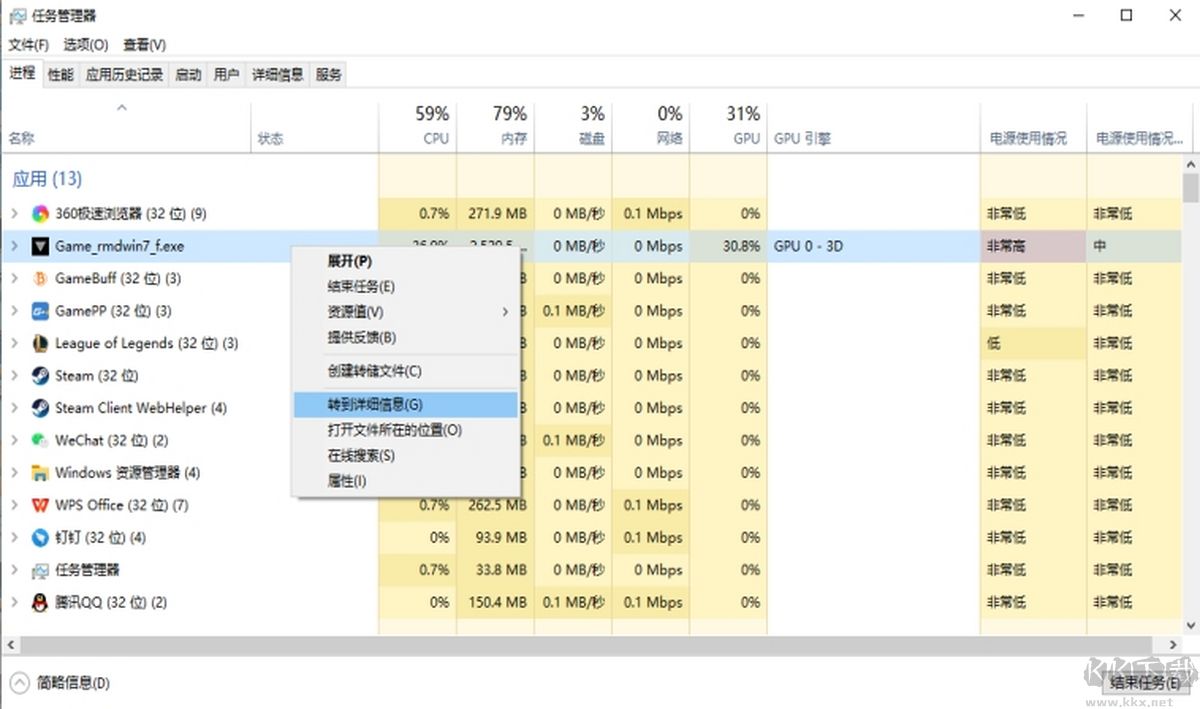The height and width of the screenshot is (709, 1200).
Task: Open the 查看 menu
Action: pos(143,45)
